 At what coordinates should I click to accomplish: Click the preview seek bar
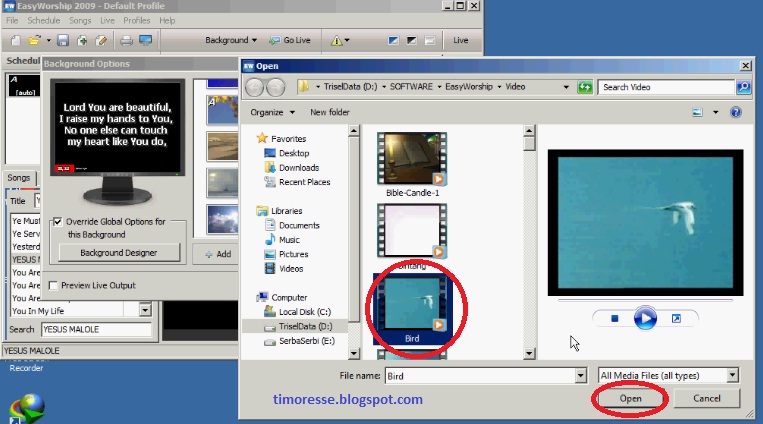coord(645,300)
